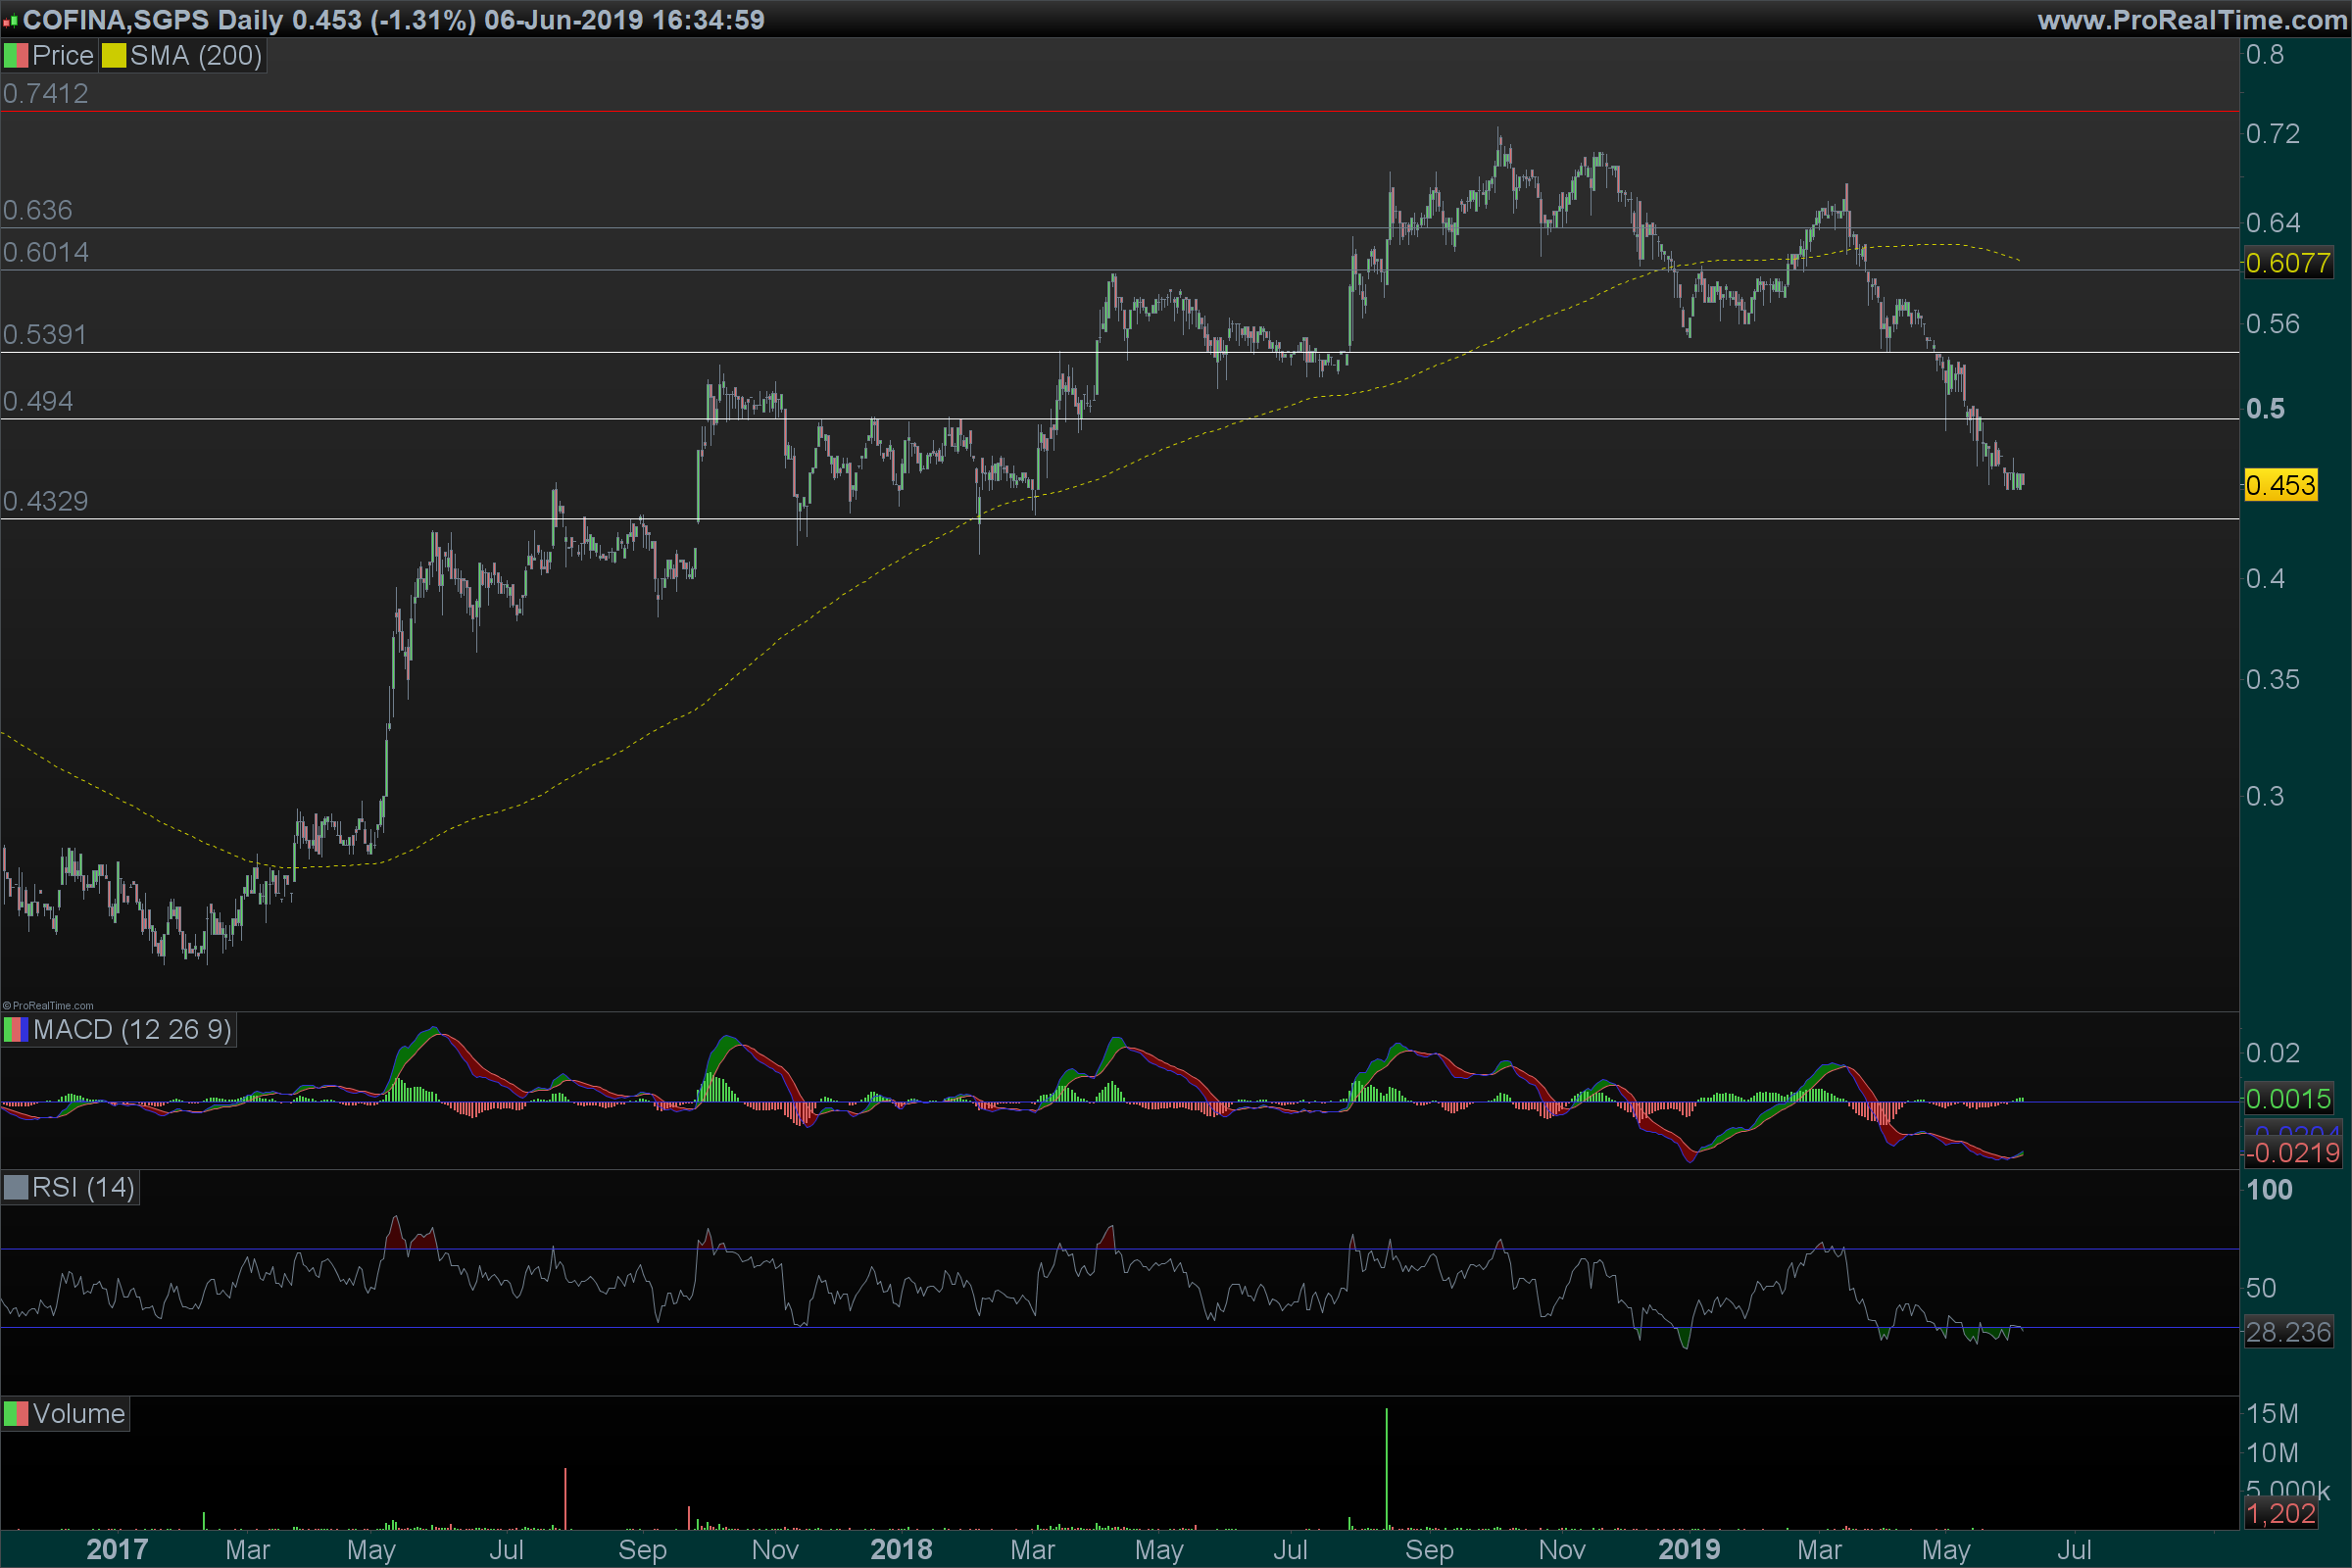Click the Volume panel color icon
This screenshot has height=1568, width=2352.
pos(15,1414)
